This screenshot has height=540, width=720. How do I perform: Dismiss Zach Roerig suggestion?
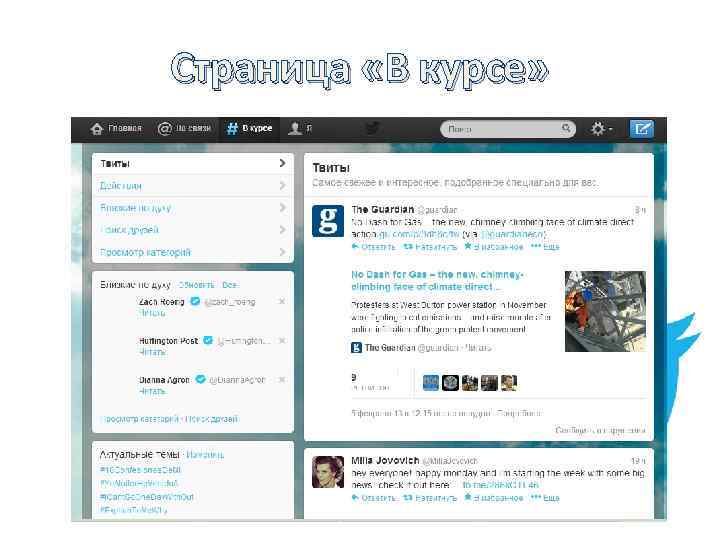(x=282, y=301)
